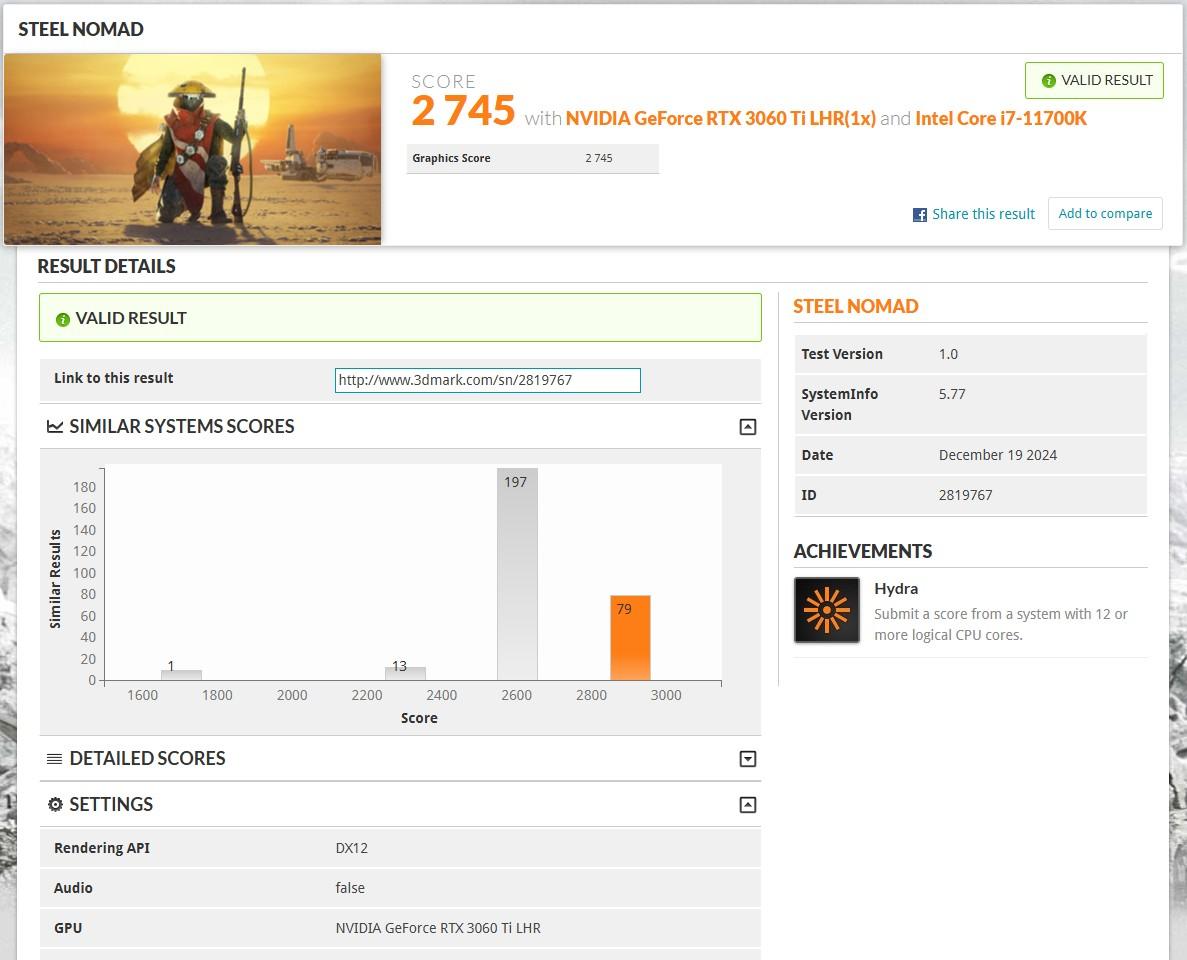This screenshot has height=960, width=1187.
Task: Click the Link to this result label
Action: [x=114, y=378]
